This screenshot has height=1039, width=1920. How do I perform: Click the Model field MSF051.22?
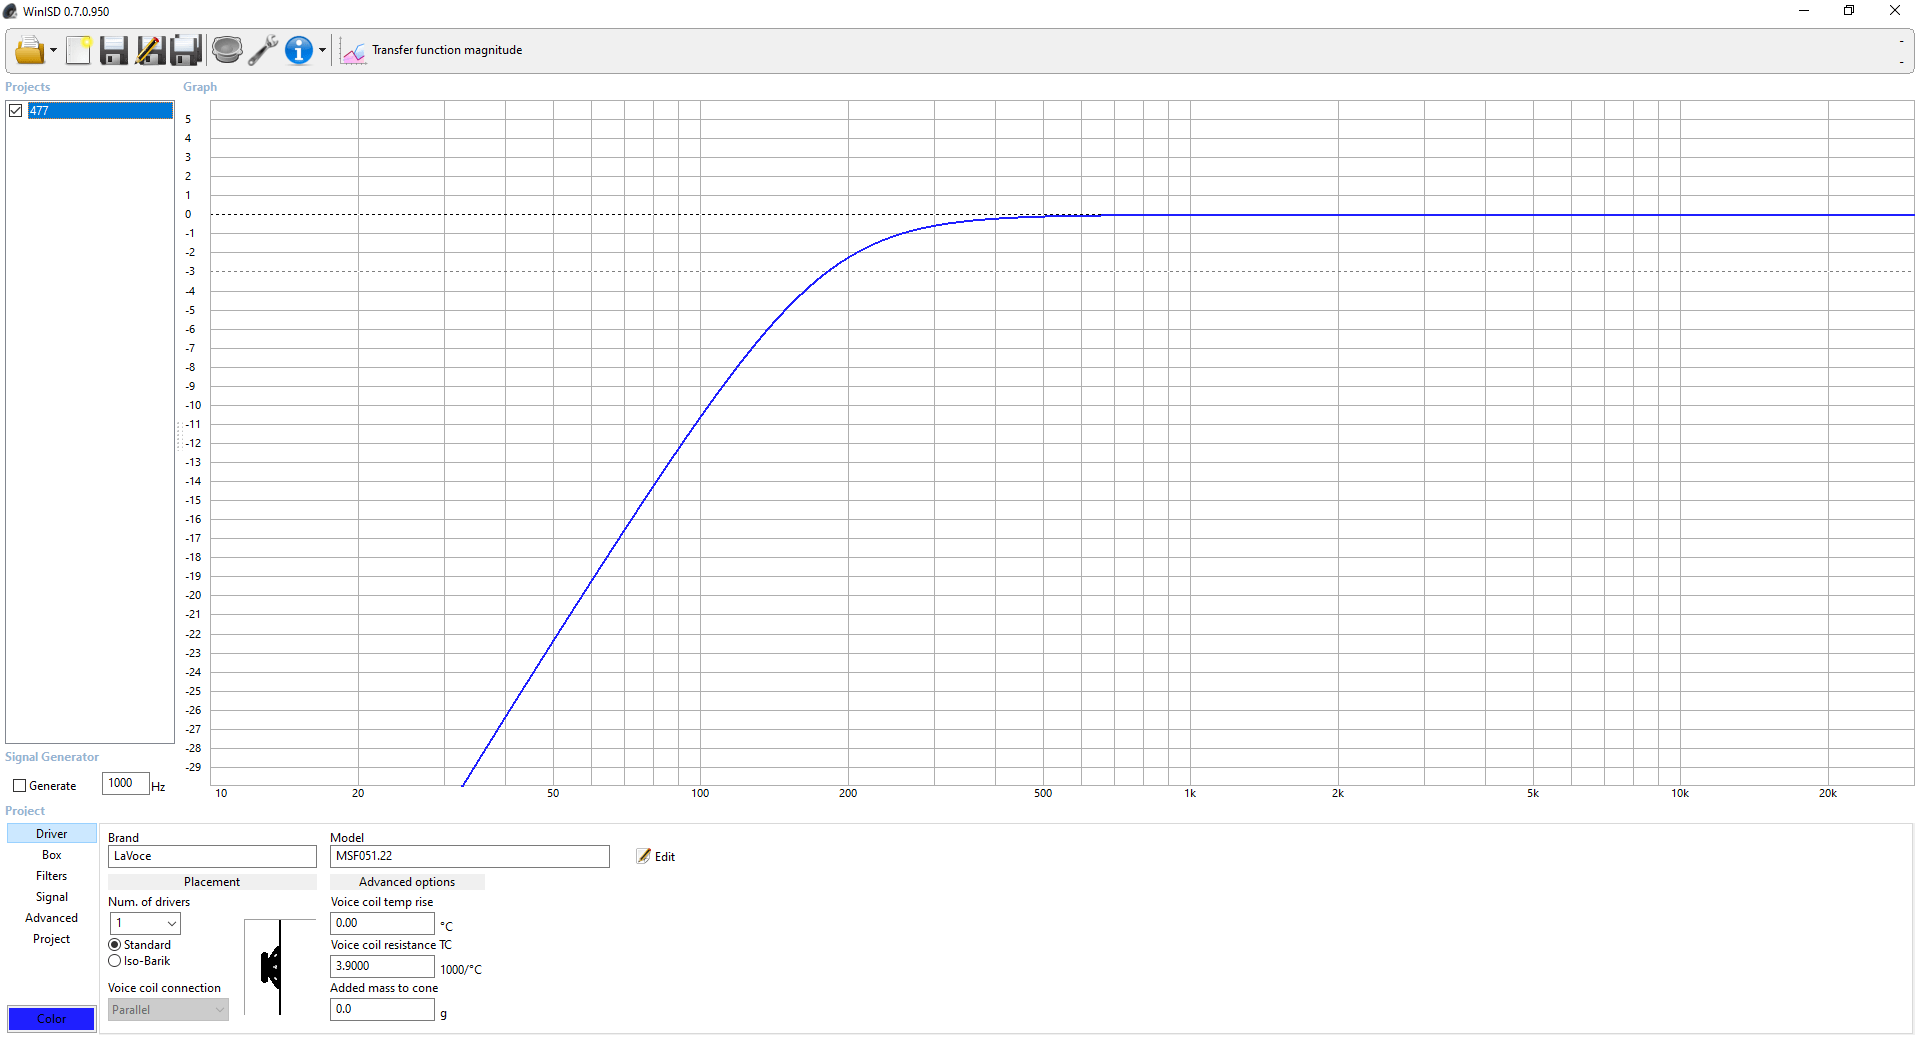[470, 856]
